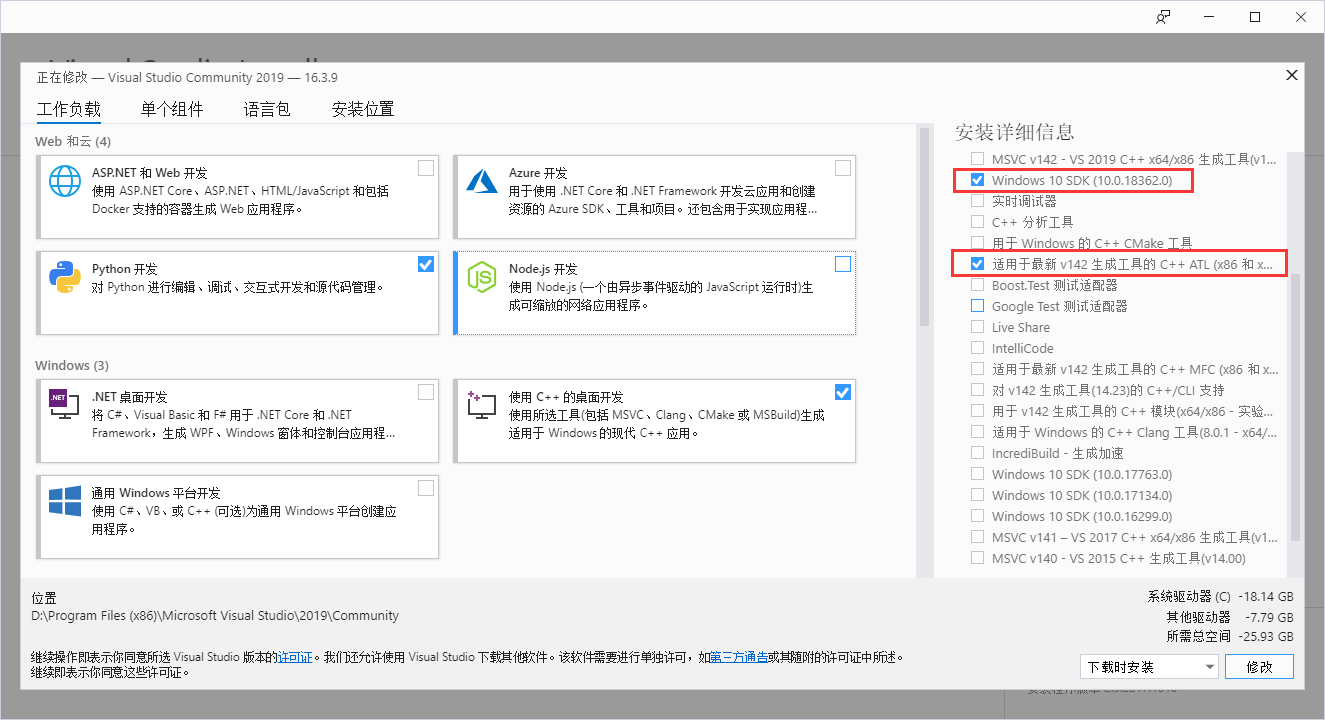Enable the ASP.NET 和 Web 开发 workload checkbox

[426, 168]
